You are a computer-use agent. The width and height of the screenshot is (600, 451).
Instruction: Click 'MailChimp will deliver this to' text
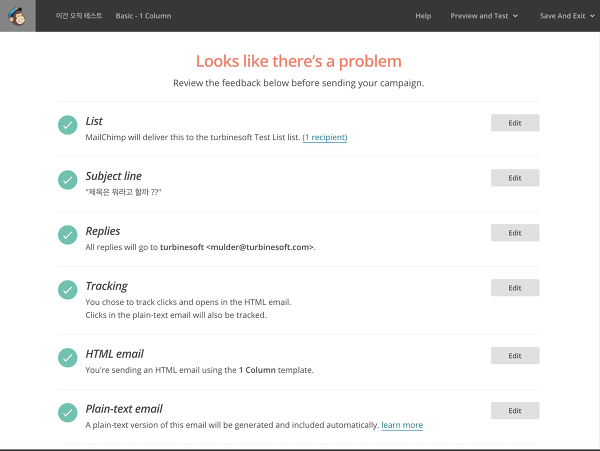tap(193, 137)
